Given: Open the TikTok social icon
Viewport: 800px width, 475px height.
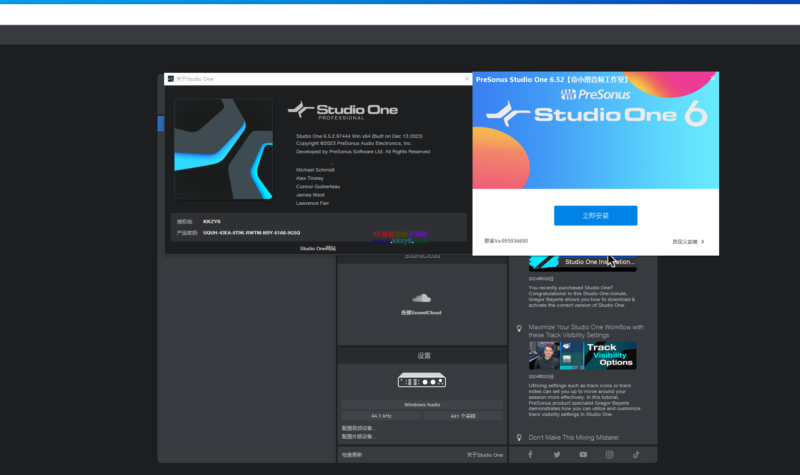Looking at the screenshot, I should [636, 455].
